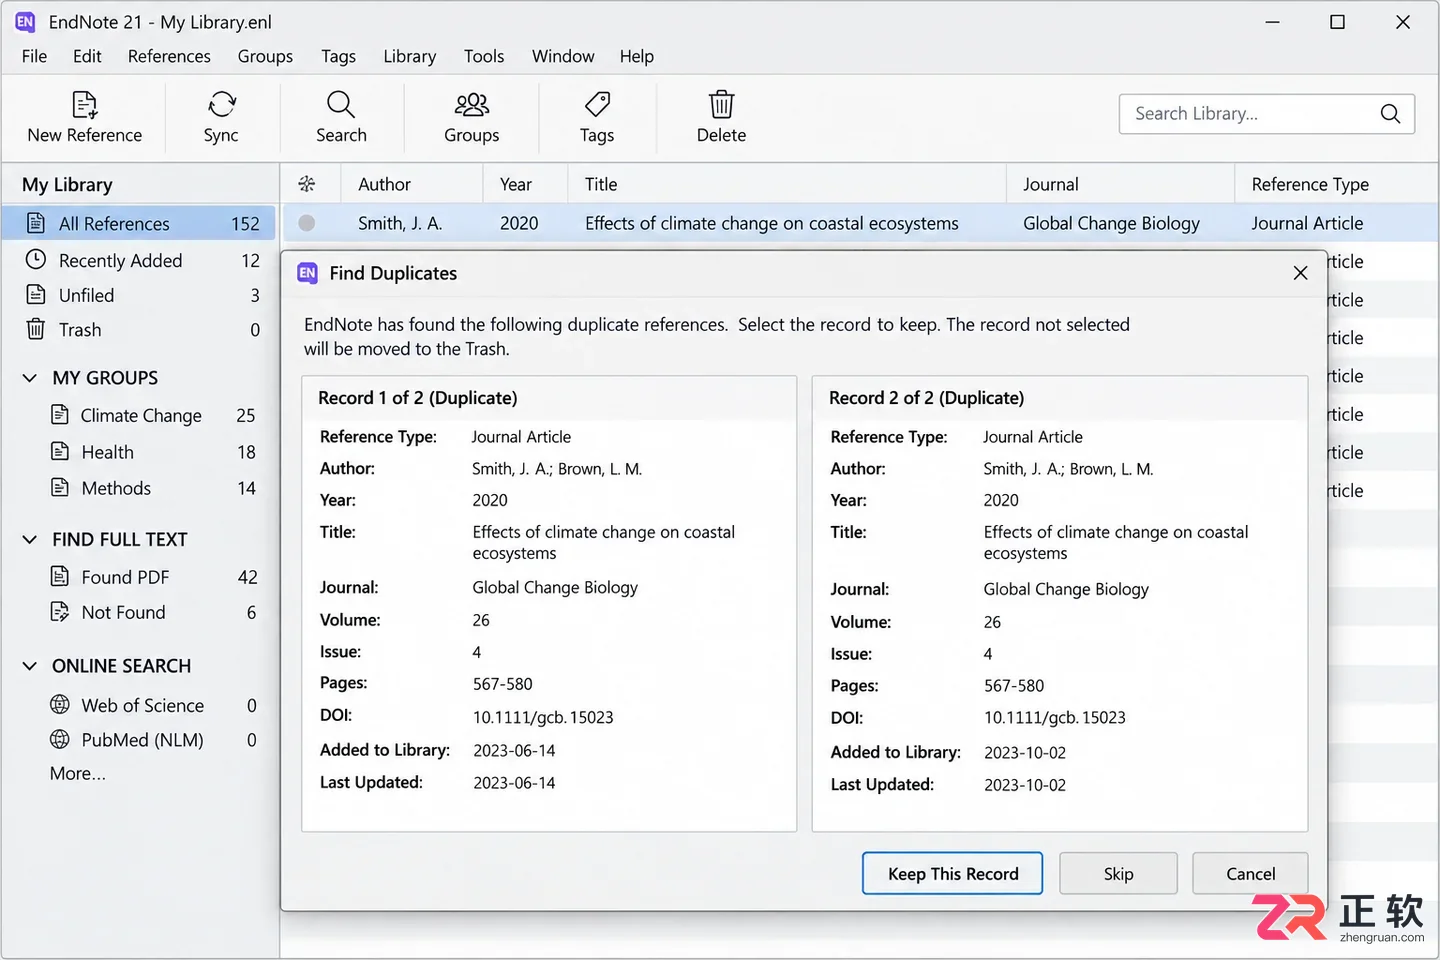Open the File menu
The width and height of the screenshot is (1440, 960).
coord(34,56)
